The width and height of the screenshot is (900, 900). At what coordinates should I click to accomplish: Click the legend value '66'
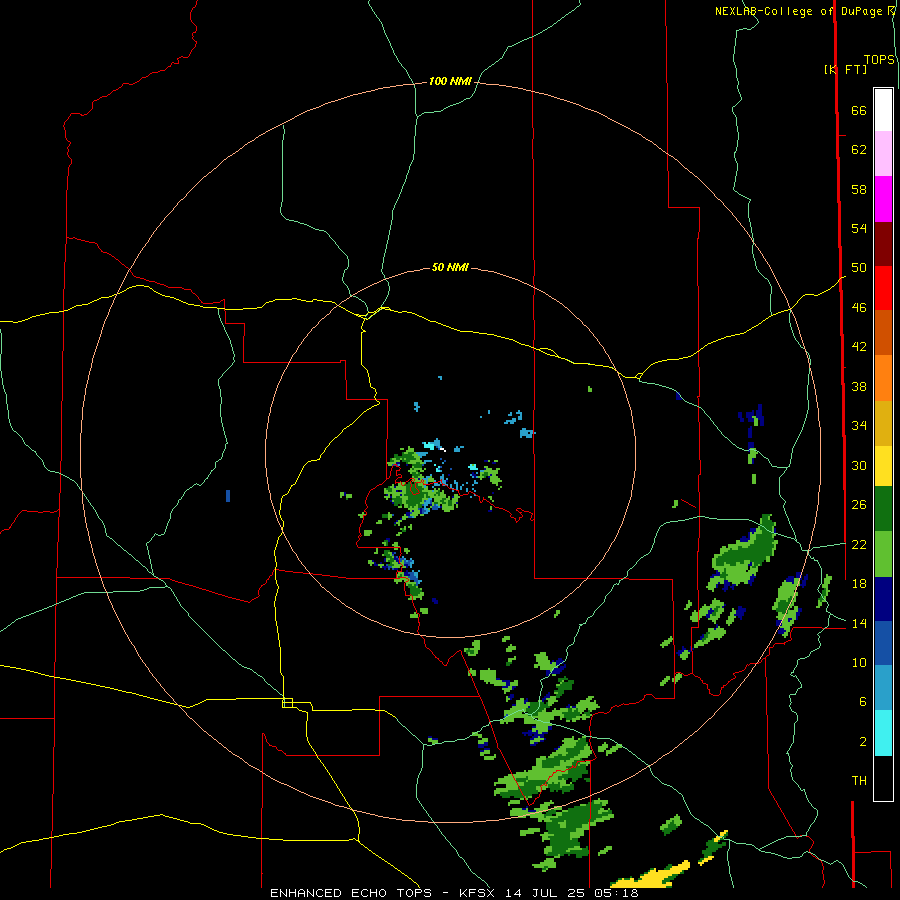click(x=859, y=110)
